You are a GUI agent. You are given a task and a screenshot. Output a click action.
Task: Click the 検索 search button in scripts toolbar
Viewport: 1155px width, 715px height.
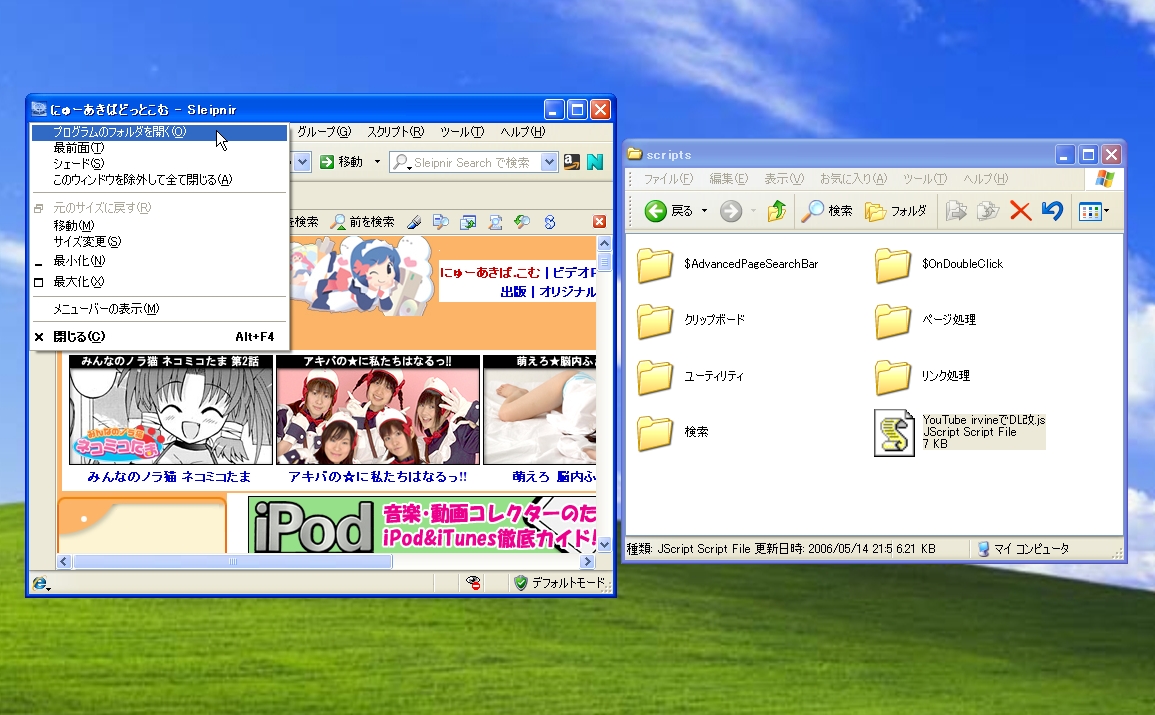click(826, 211)
